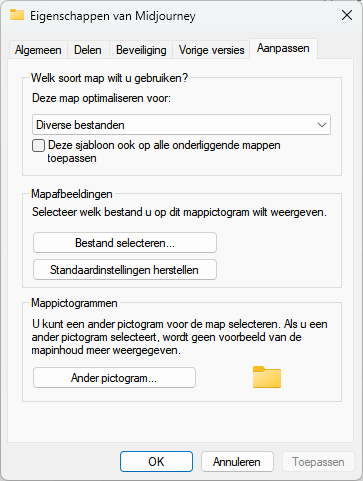The height and width of the screenshot is (481, 363).
Task: Close the Eigenschappen van Midjourney dialog
Action: pyautogui.click(x=347, y=15)
